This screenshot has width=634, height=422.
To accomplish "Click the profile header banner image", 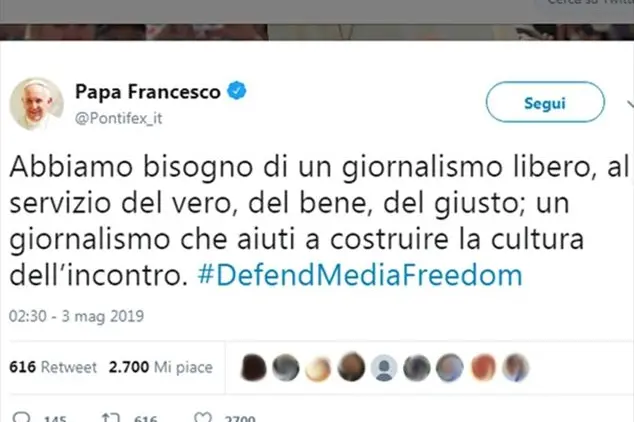I will tap(317, 32).
